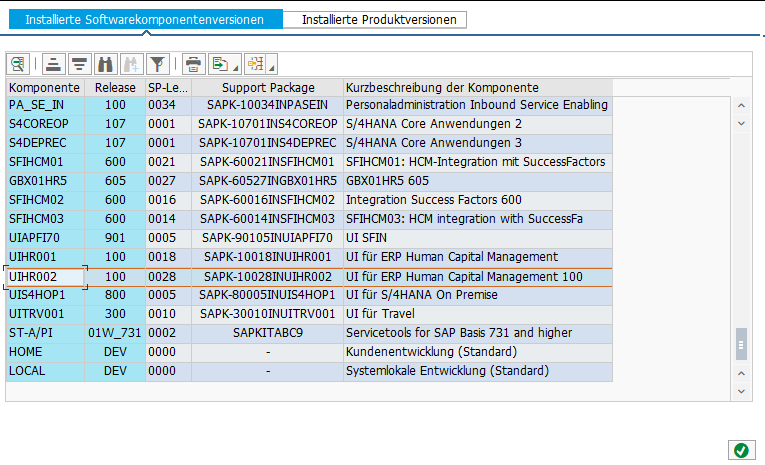Click the Komponente column header
Viewport: 765px width, 465px height.
point(45,88)
